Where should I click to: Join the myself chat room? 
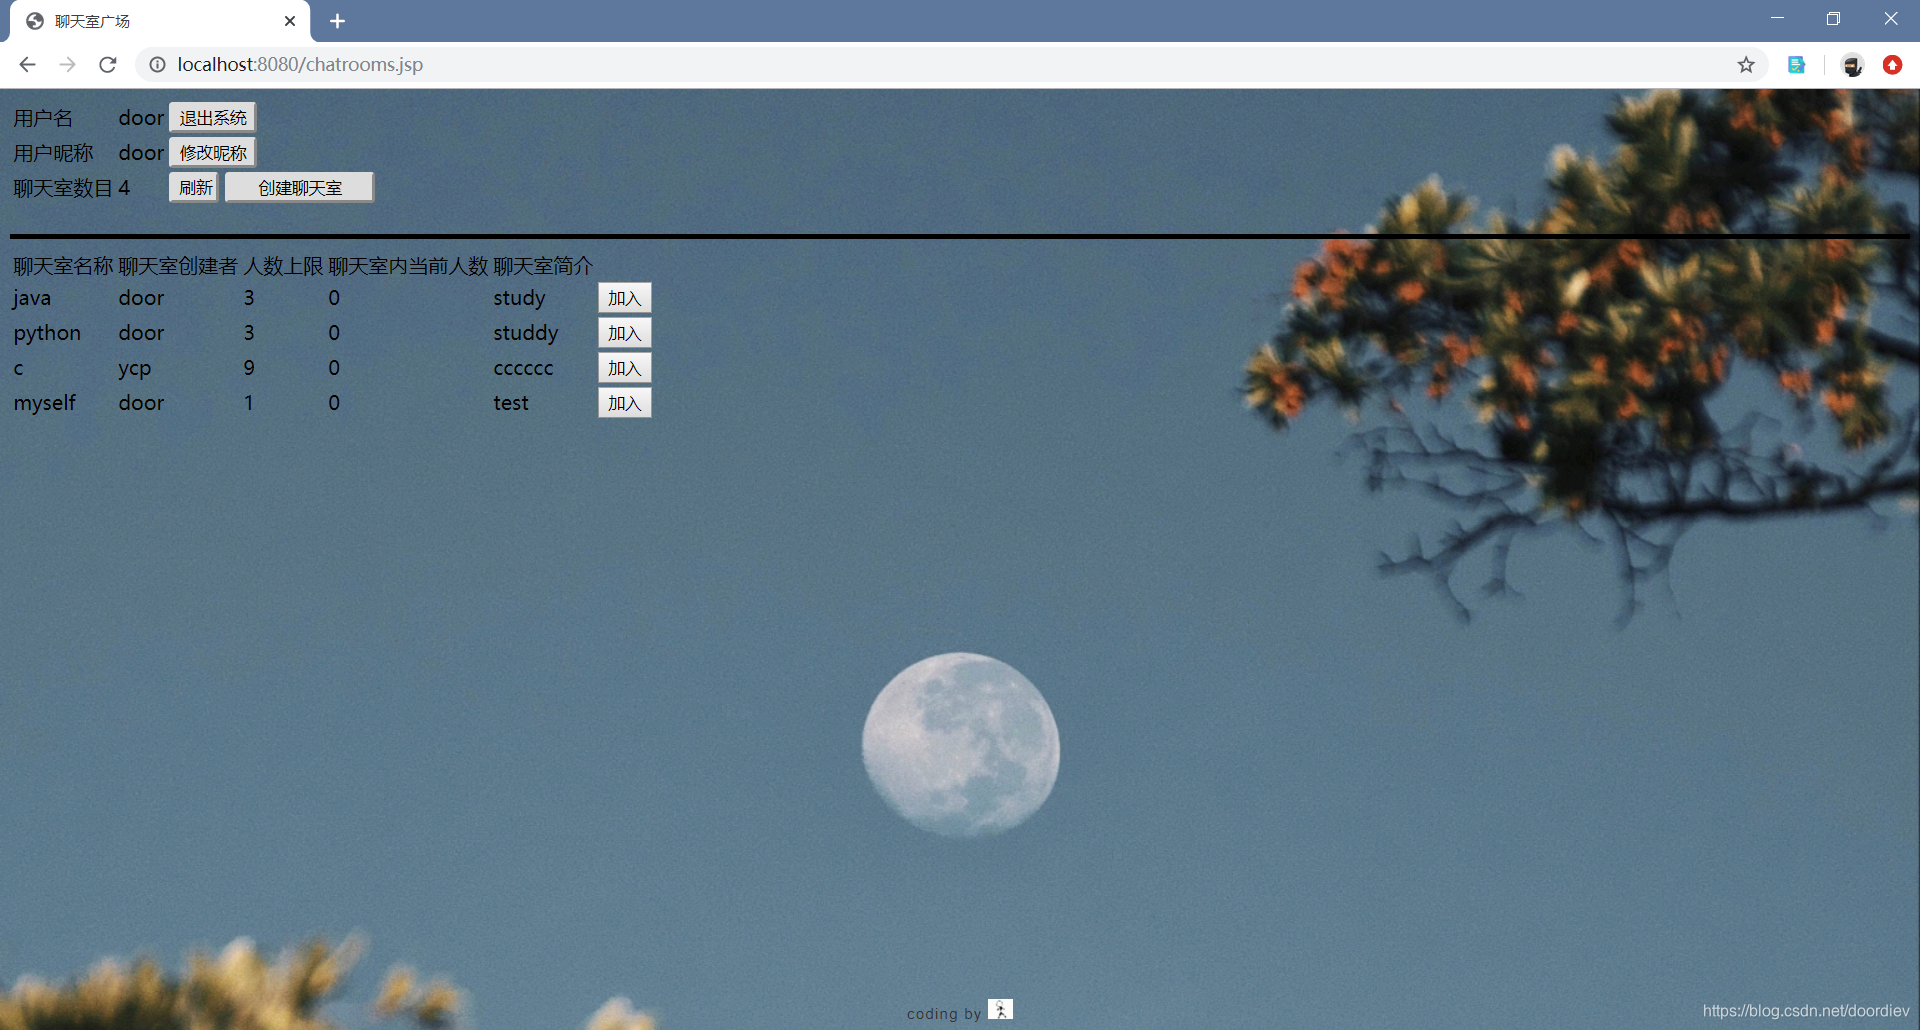coord(625,403)
